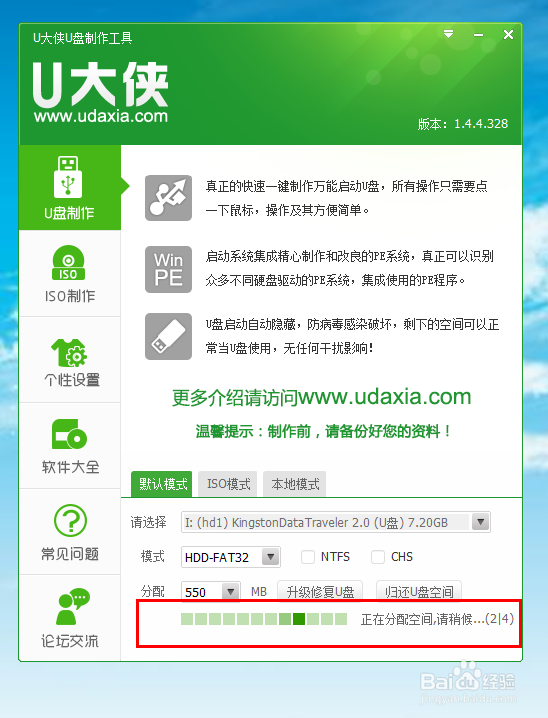Click the 升级修复U盘 button
This screenshot has width=548, height=718.
pyautogui.click(x=320, y=591)
